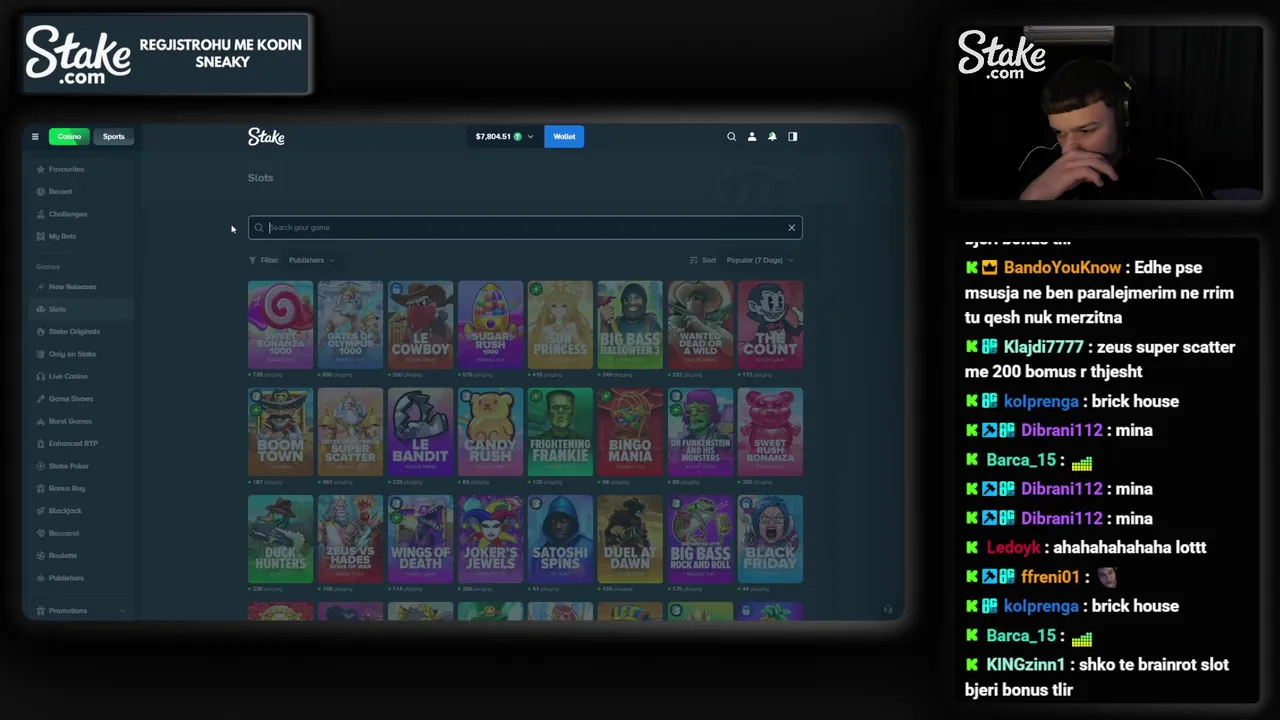Open the Gates of Olympus 1000 game

point(350,325)
